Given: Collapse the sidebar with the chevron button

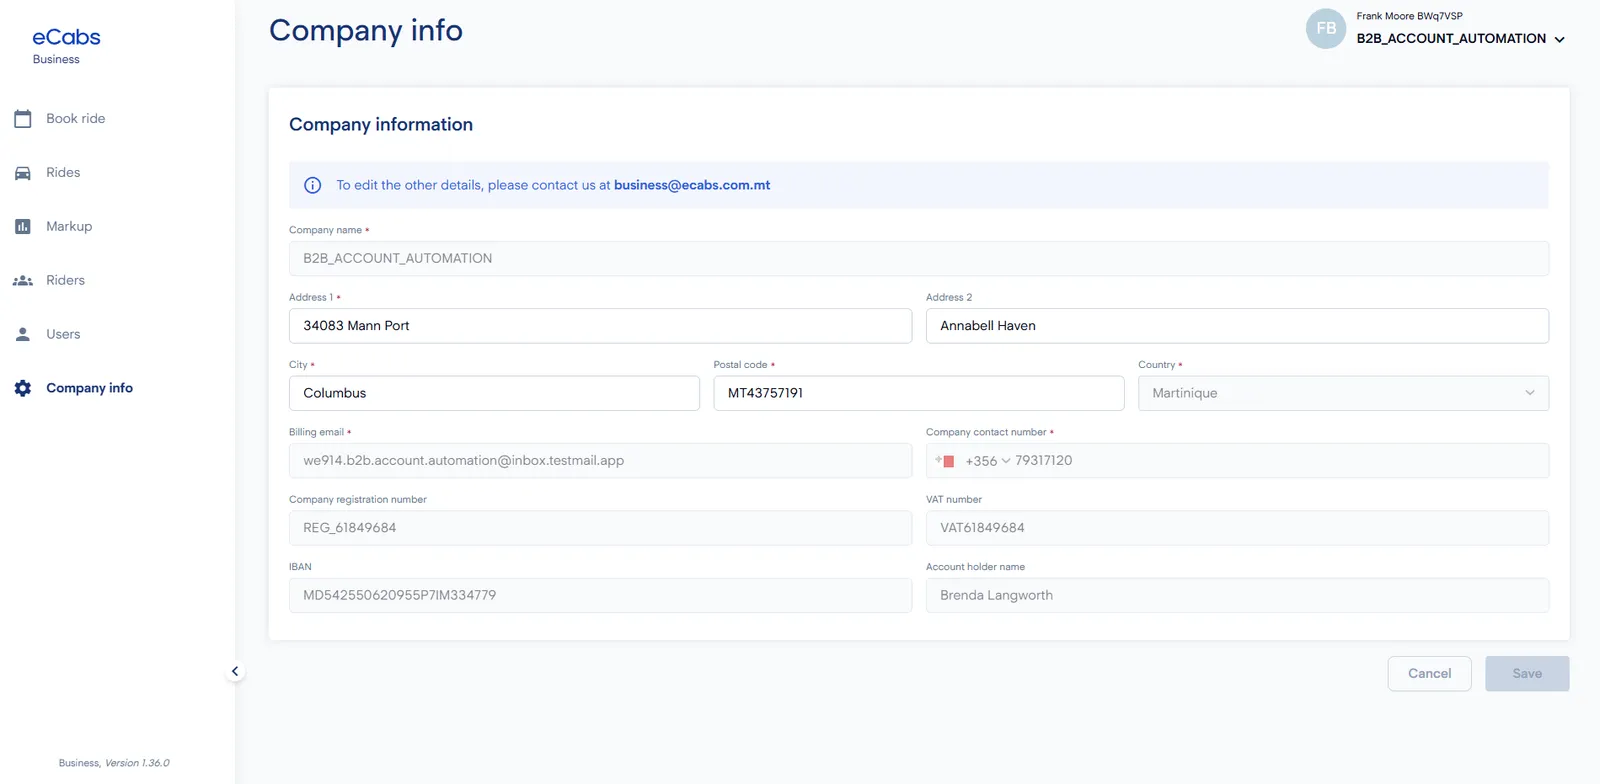Looking at the screenshot, I should coord(235,672).
